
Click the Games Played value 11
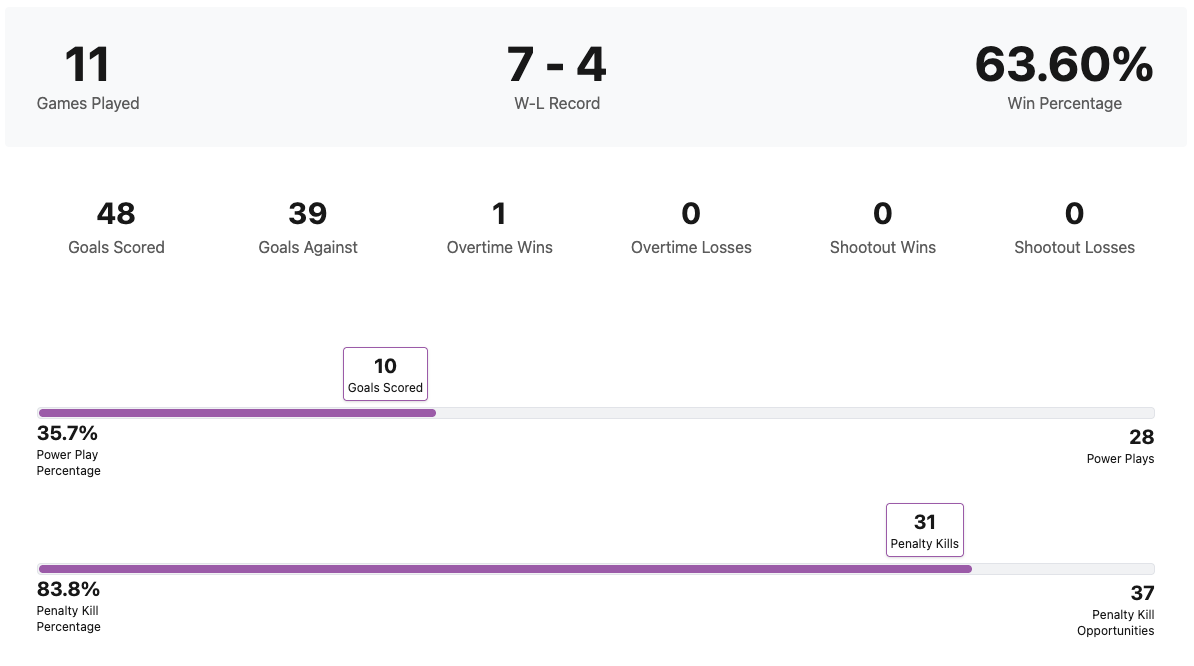point(87,65)
